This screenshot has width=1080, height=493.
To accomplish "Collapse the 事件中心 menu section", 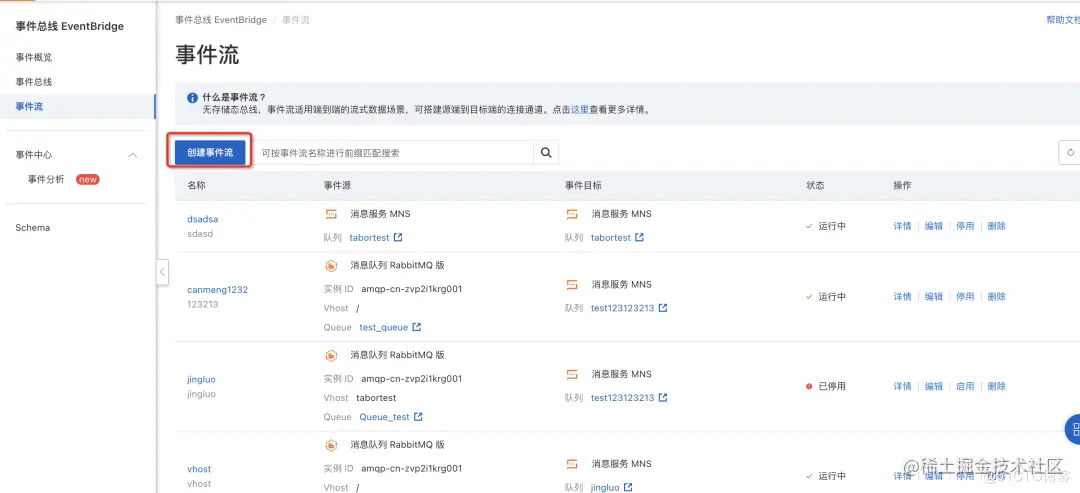I will point(133,155).
